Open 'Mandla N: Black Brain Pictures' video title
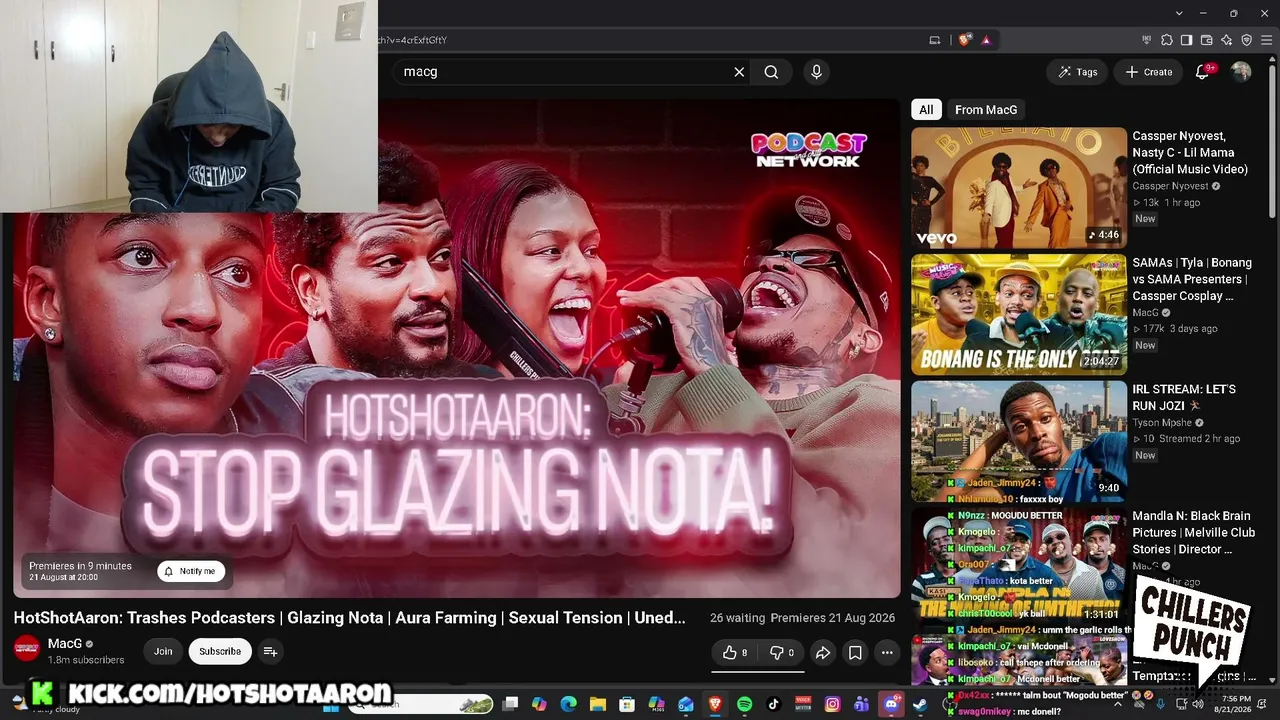The image size is (1280, 720). click(x=1193, y=532)
